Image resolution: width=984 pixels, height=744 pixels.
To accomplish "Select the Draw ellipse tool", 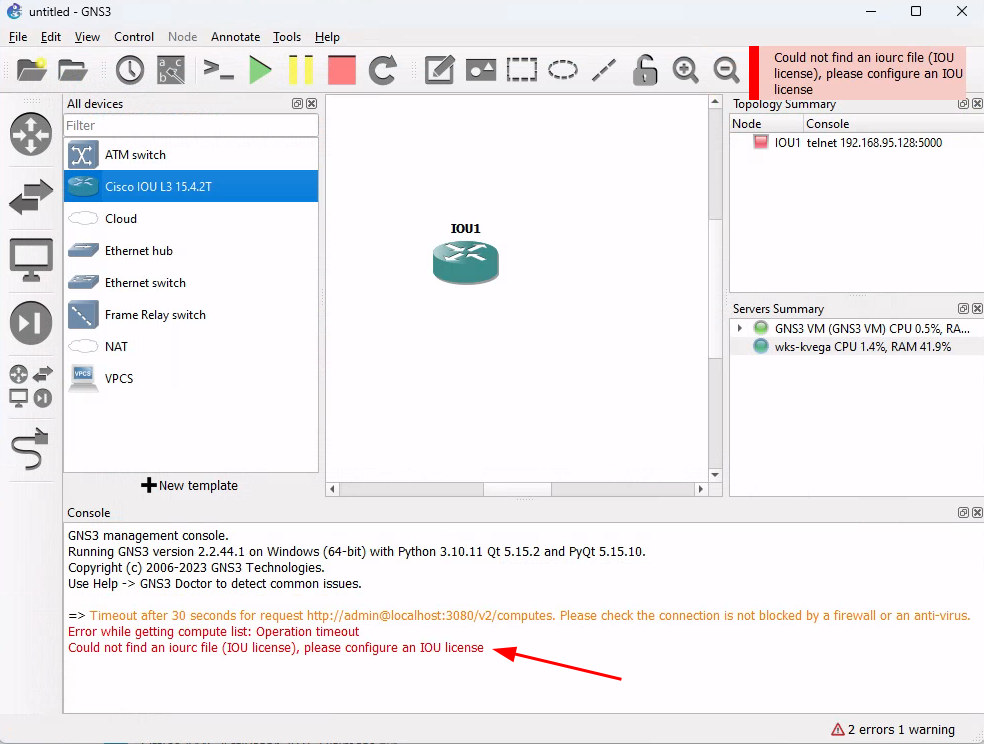I will pyautogui.click(x=563, y=70).
